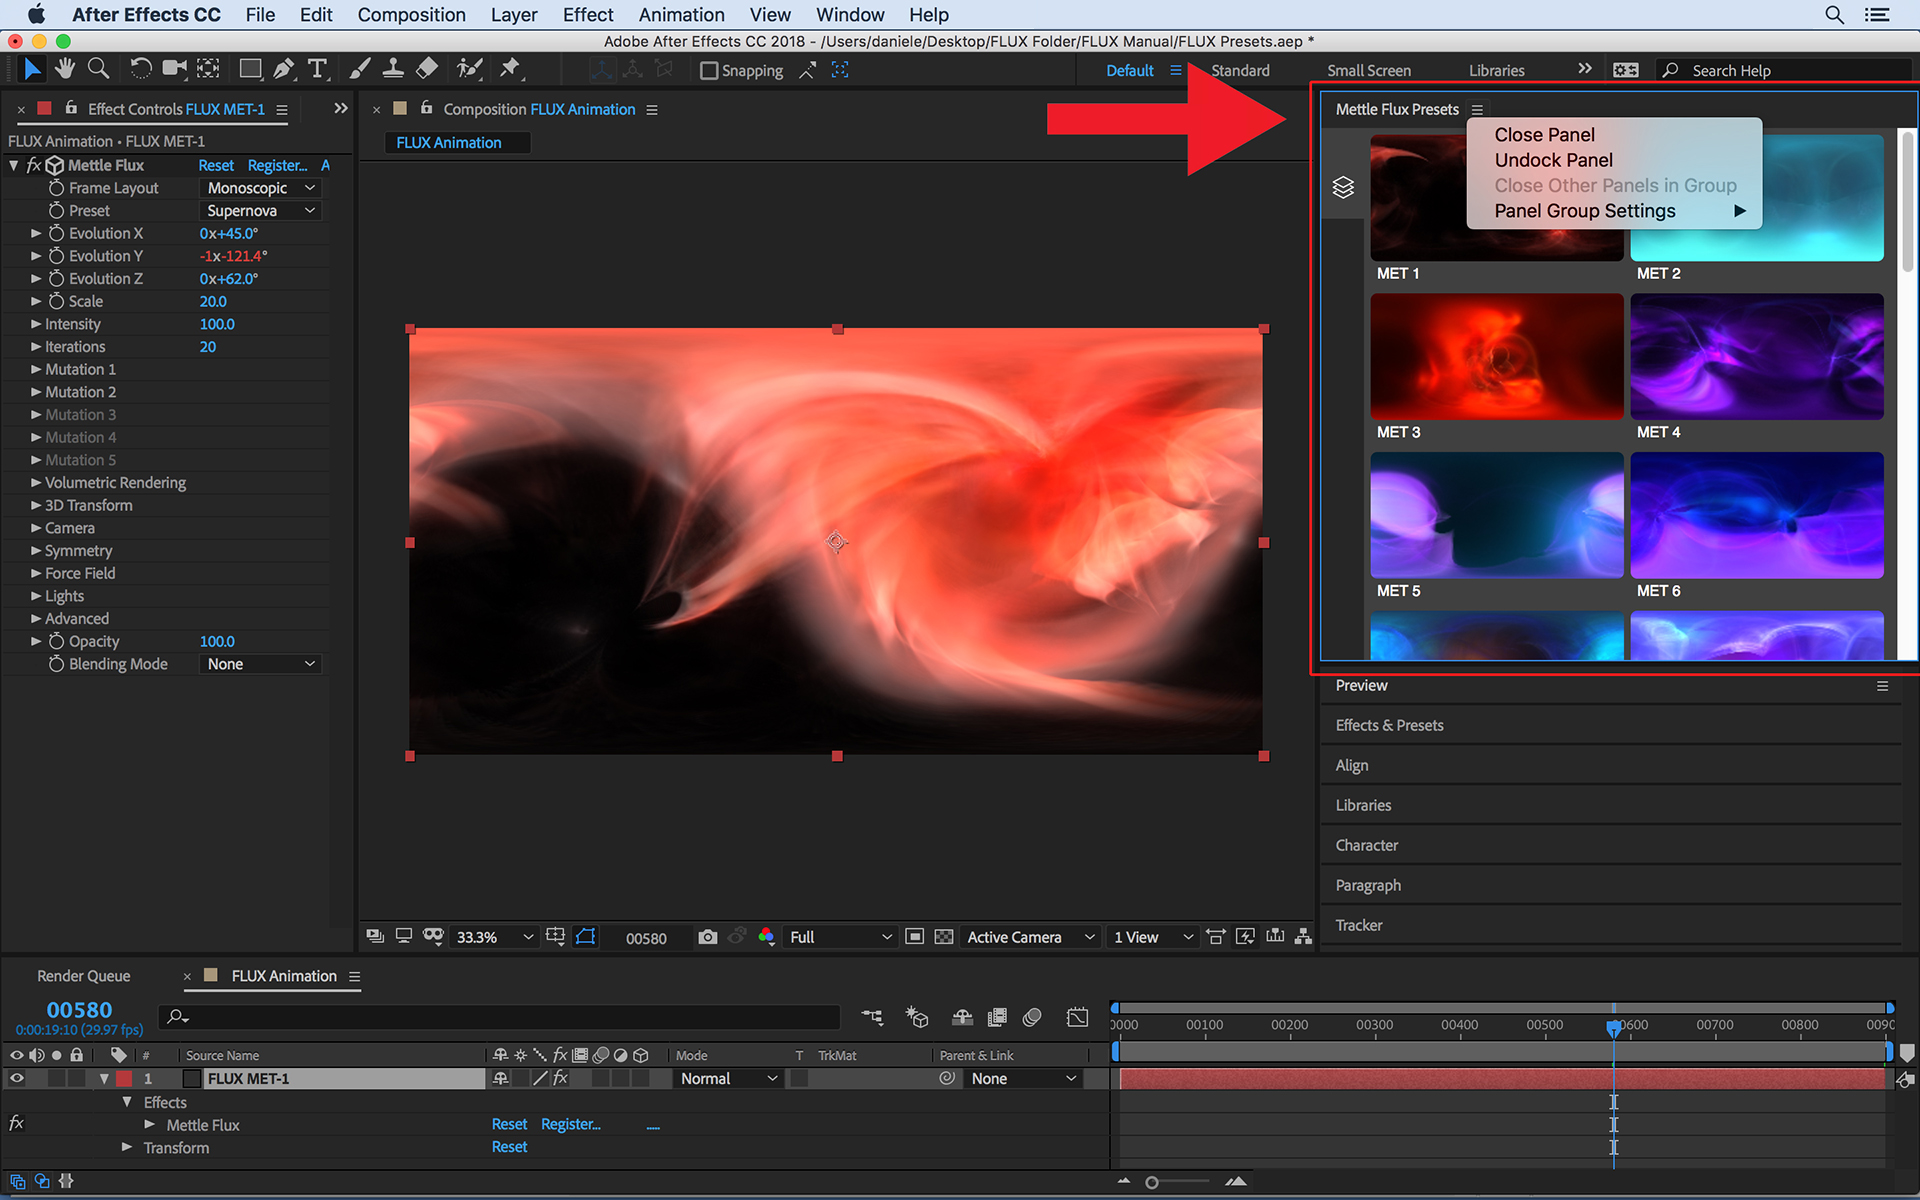Open the 33.3% magnification dropdown
This screenshot has width=1920, height=1200.
click(495, 937)
